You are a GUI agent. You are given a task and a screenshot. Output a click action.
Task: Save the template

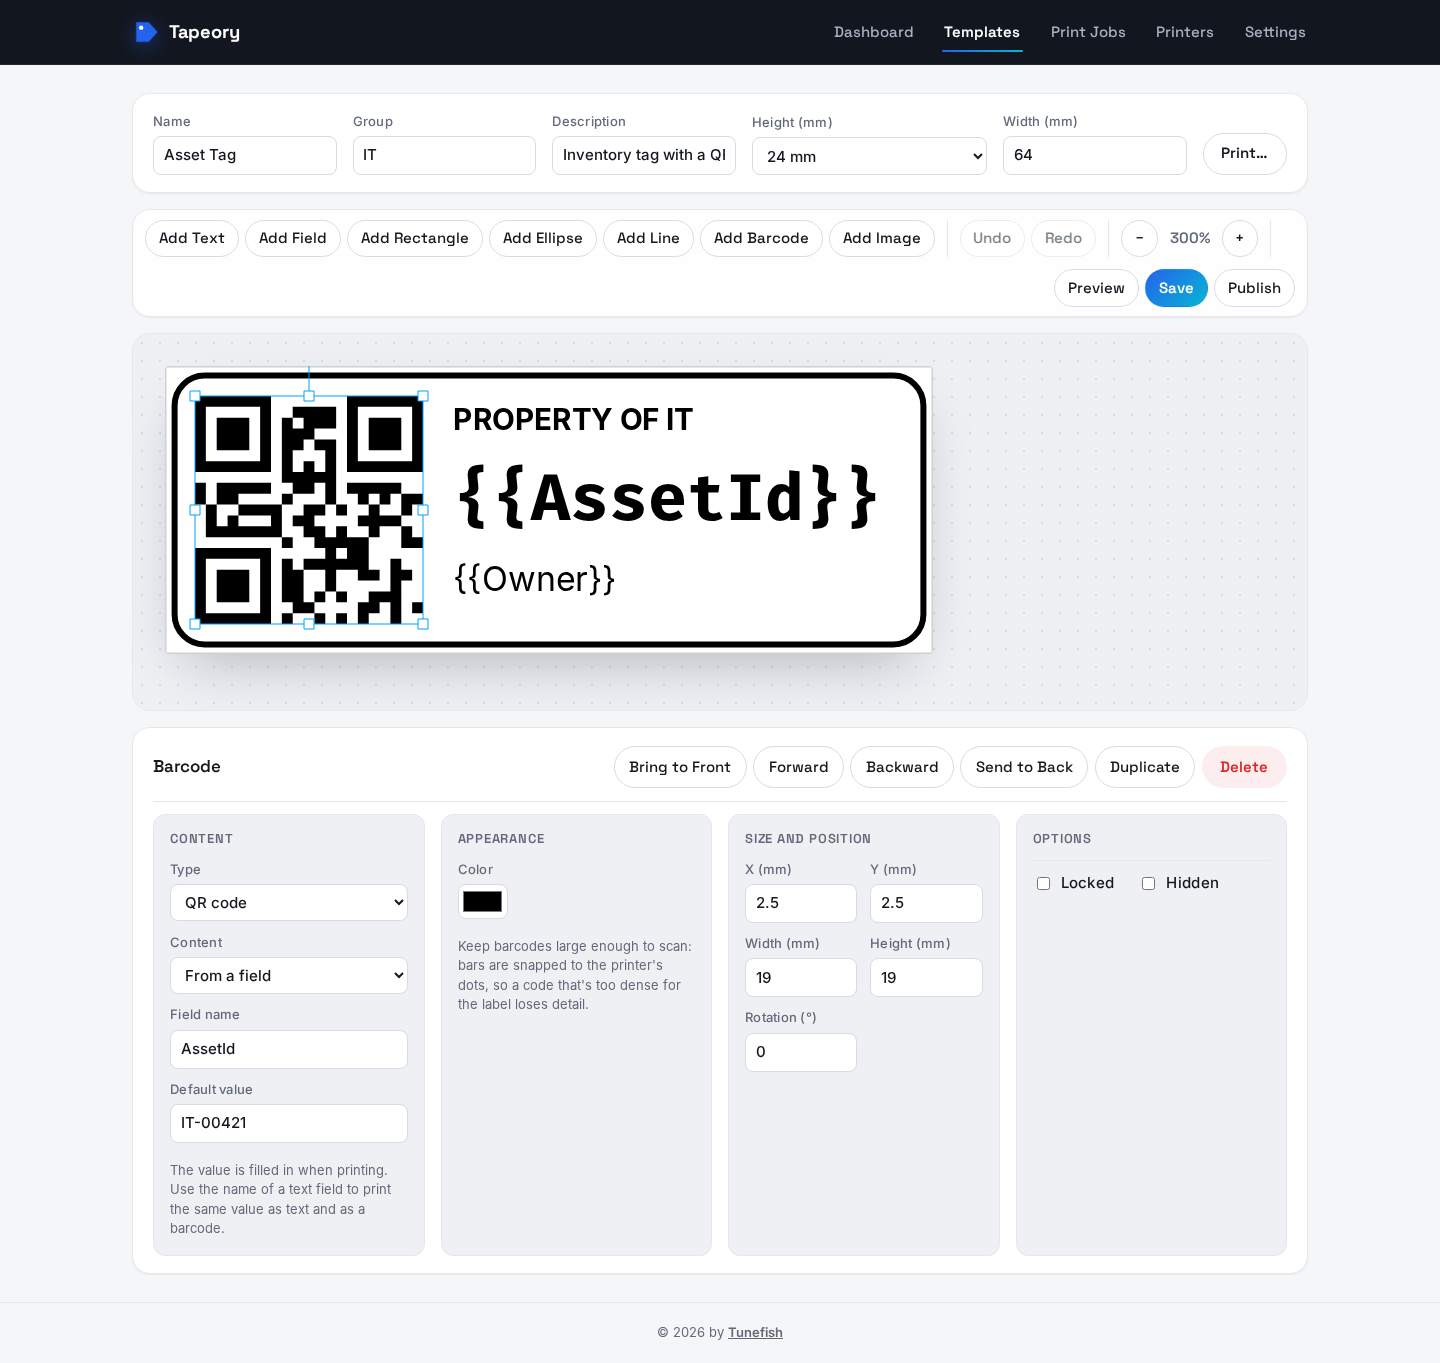(1176, 288)
